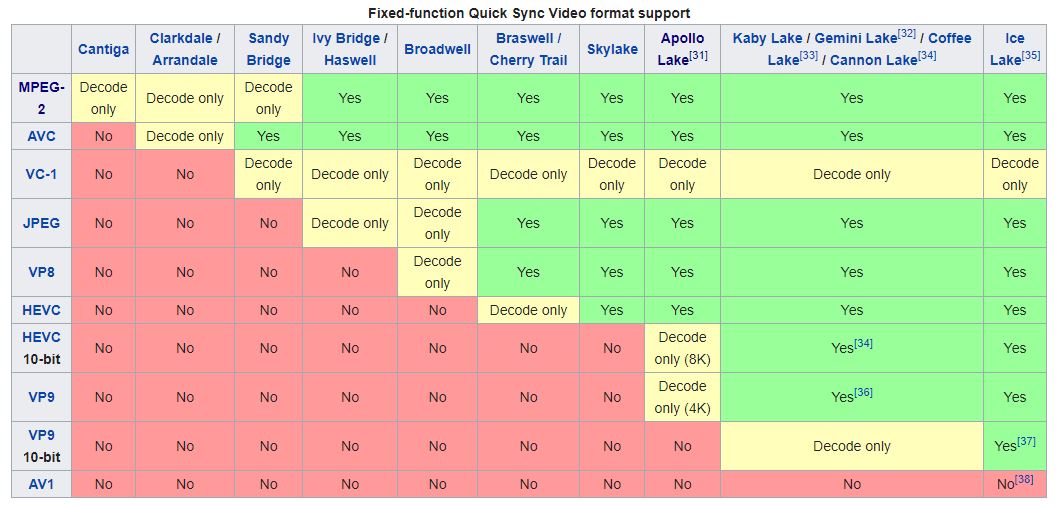This screenshot has height=506, width=1057.
Task: Open the VC-1 row link
Action: pyautogui.click(x=42, y=174)
